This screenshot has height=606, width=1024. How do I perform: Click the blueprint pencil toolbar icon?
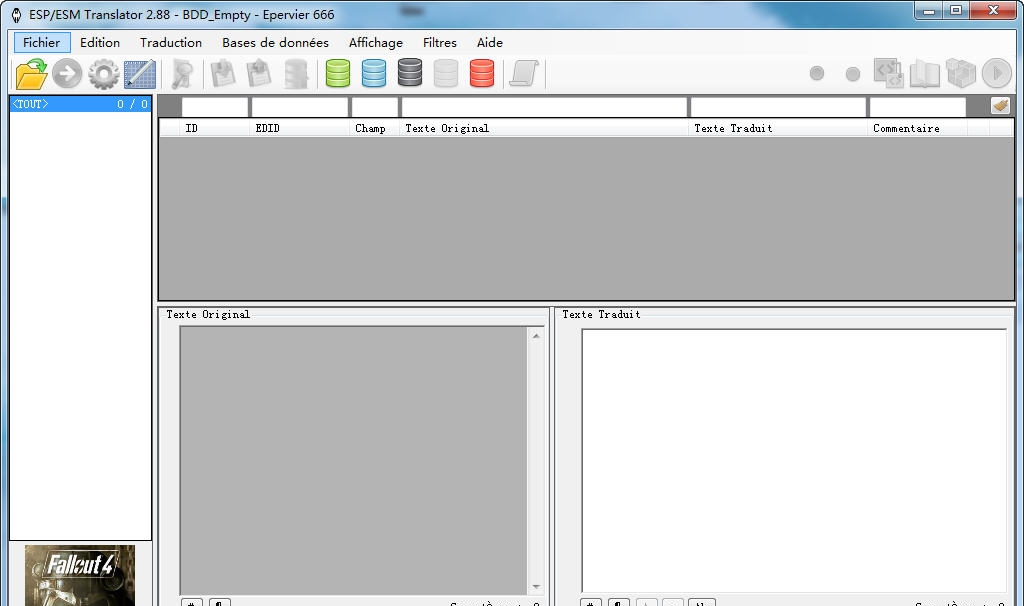[x=139, y=74]
